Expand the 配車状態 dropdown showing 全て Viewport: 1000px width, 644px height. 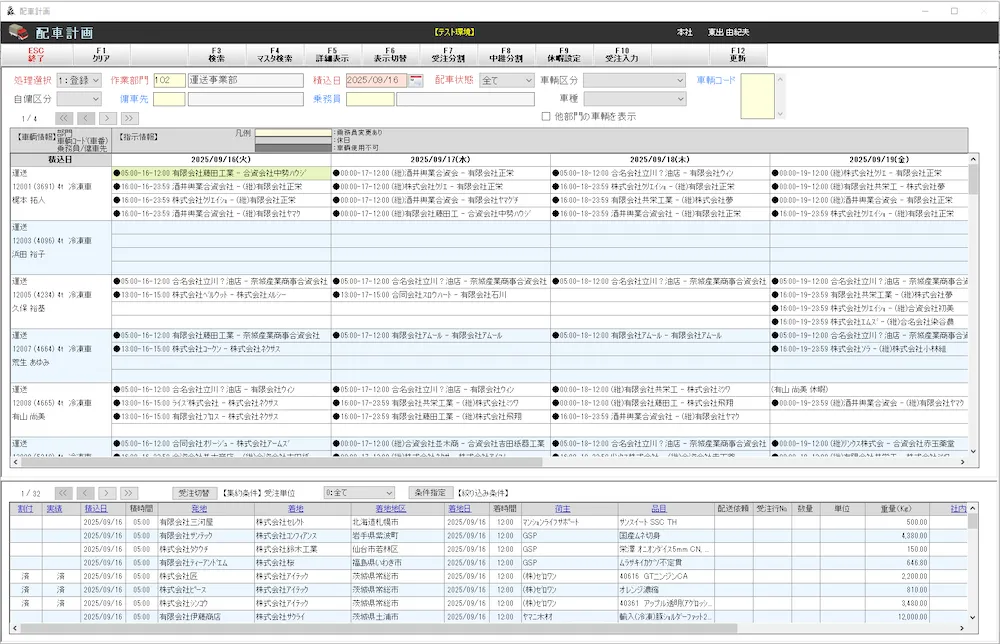click(506, 80)
